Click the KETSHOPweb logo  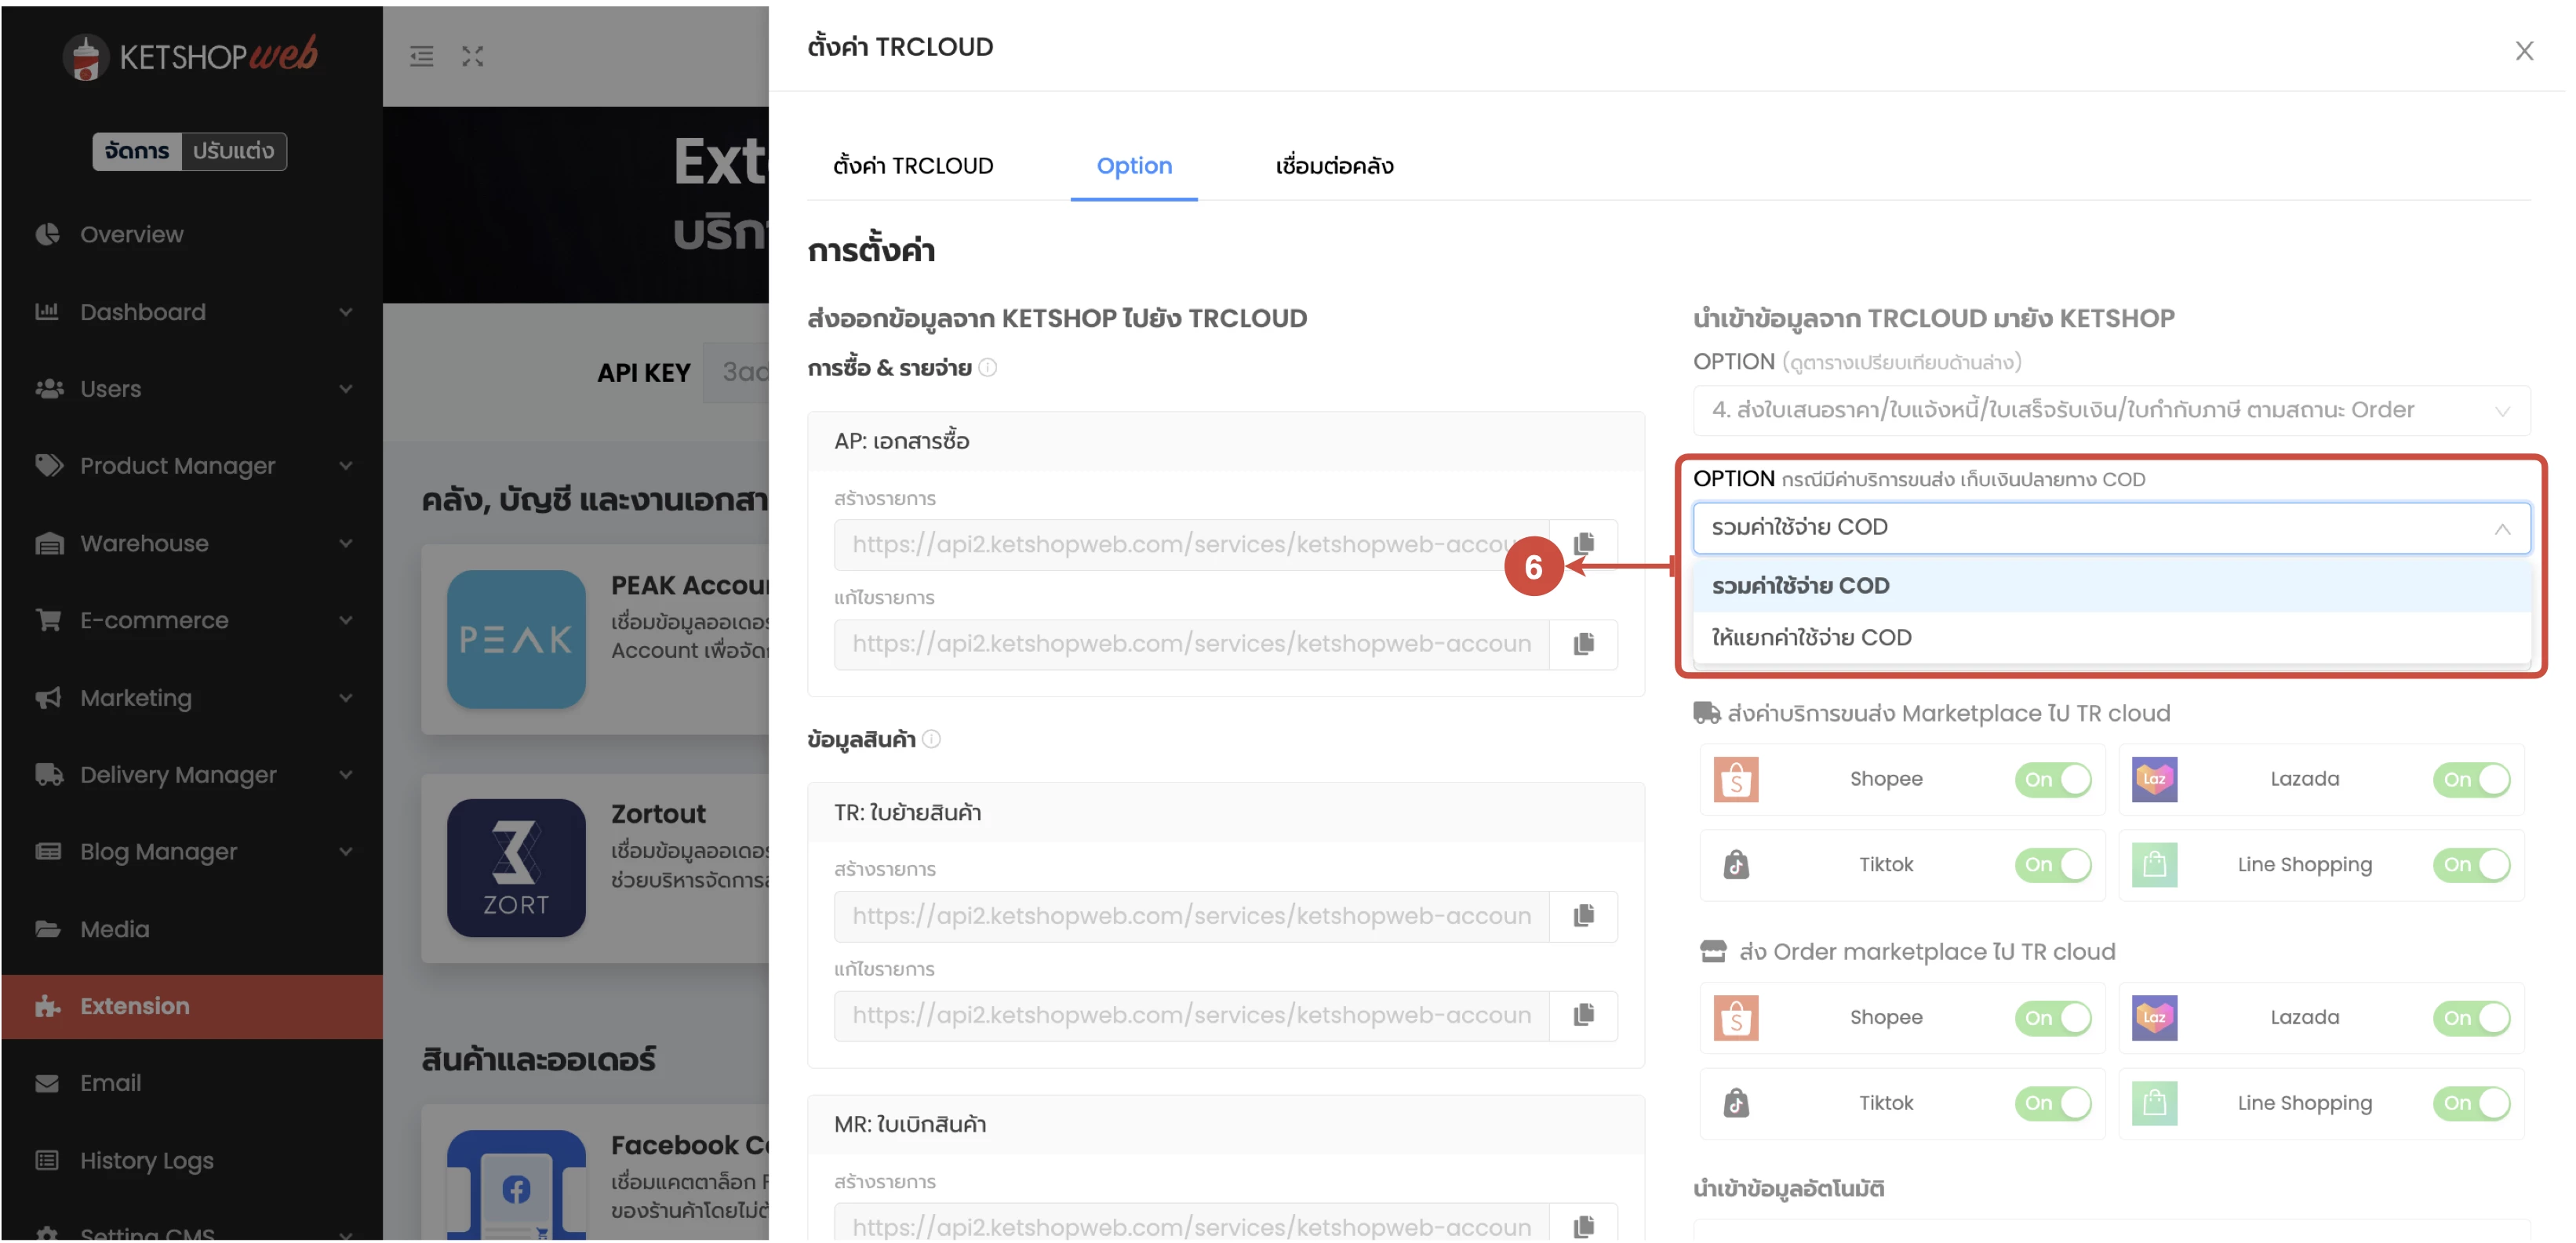pyautogui.click(x=190, y=56)
